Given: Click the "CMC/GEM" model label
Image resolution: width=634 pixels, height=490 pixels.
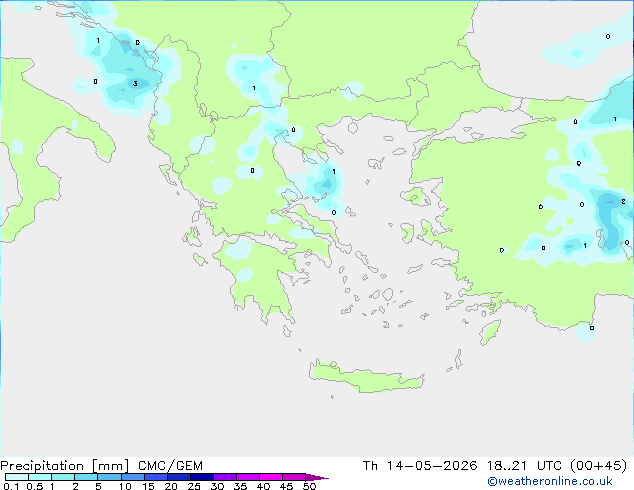Looking at the screenshot, I should [x=170, y=466].
